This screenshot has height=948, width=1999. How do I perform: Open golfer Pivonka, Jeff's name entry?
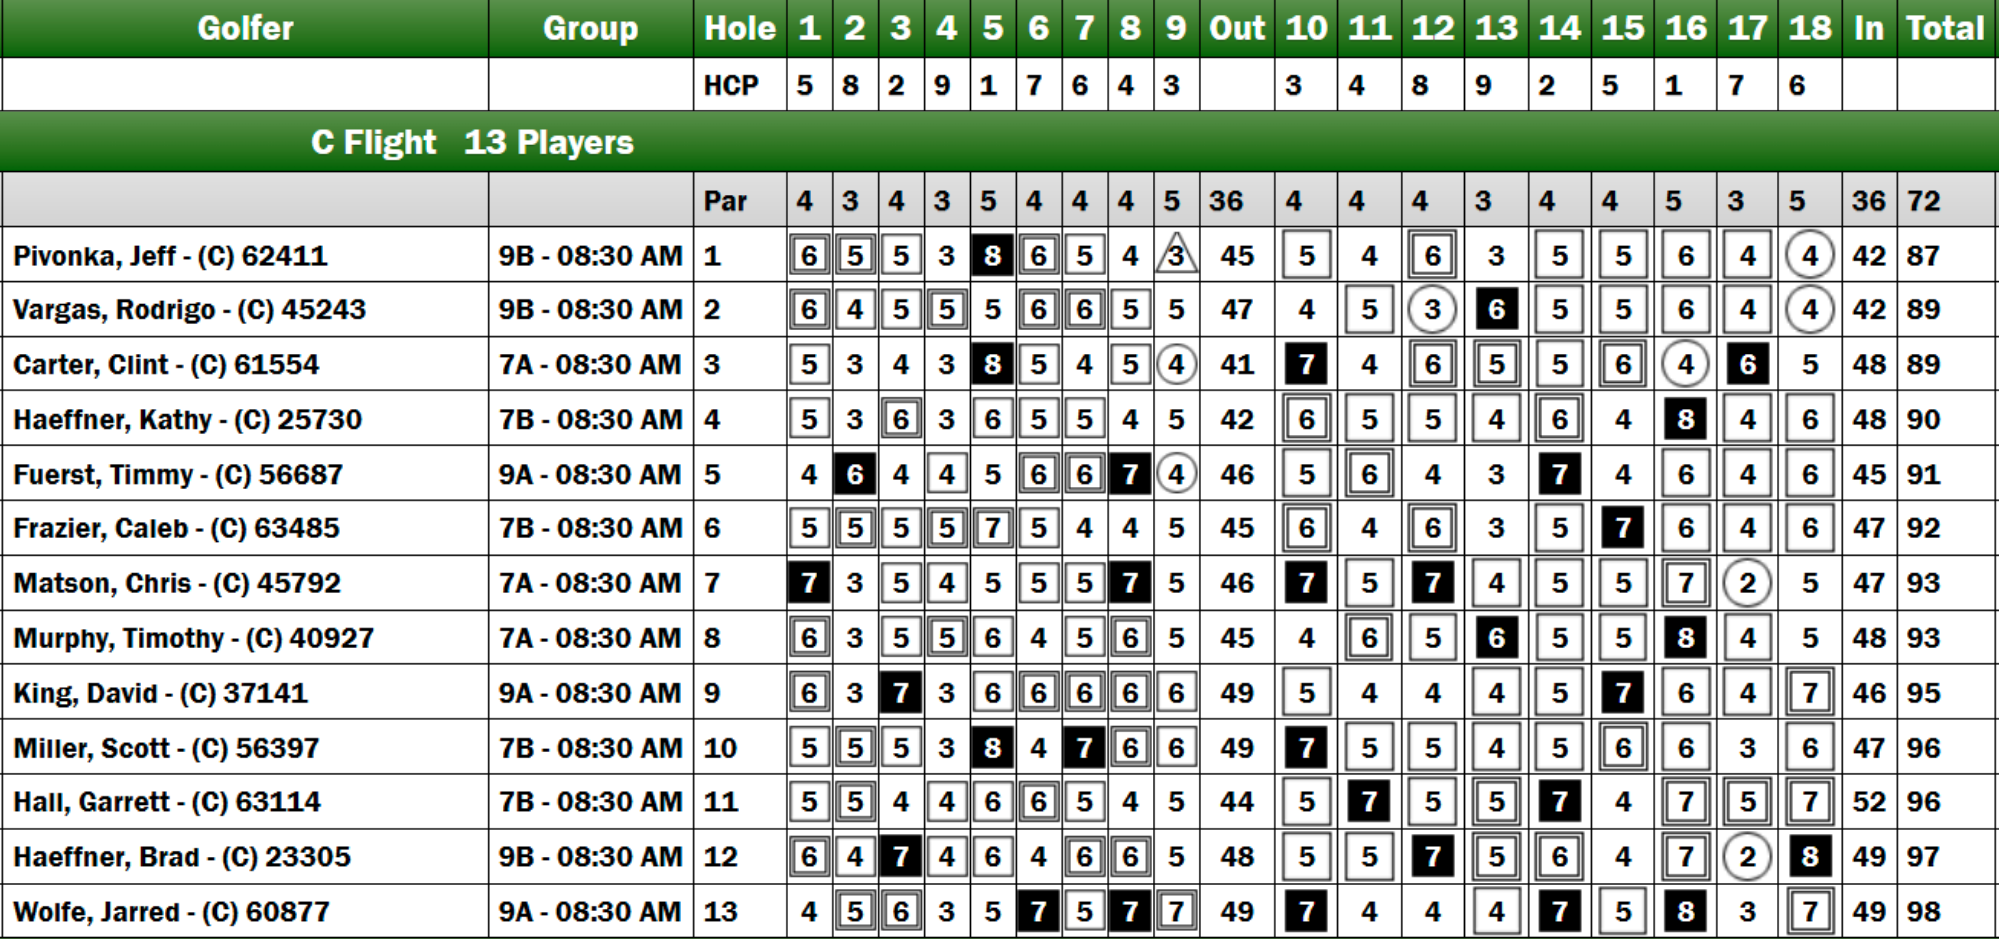(170, 256)
